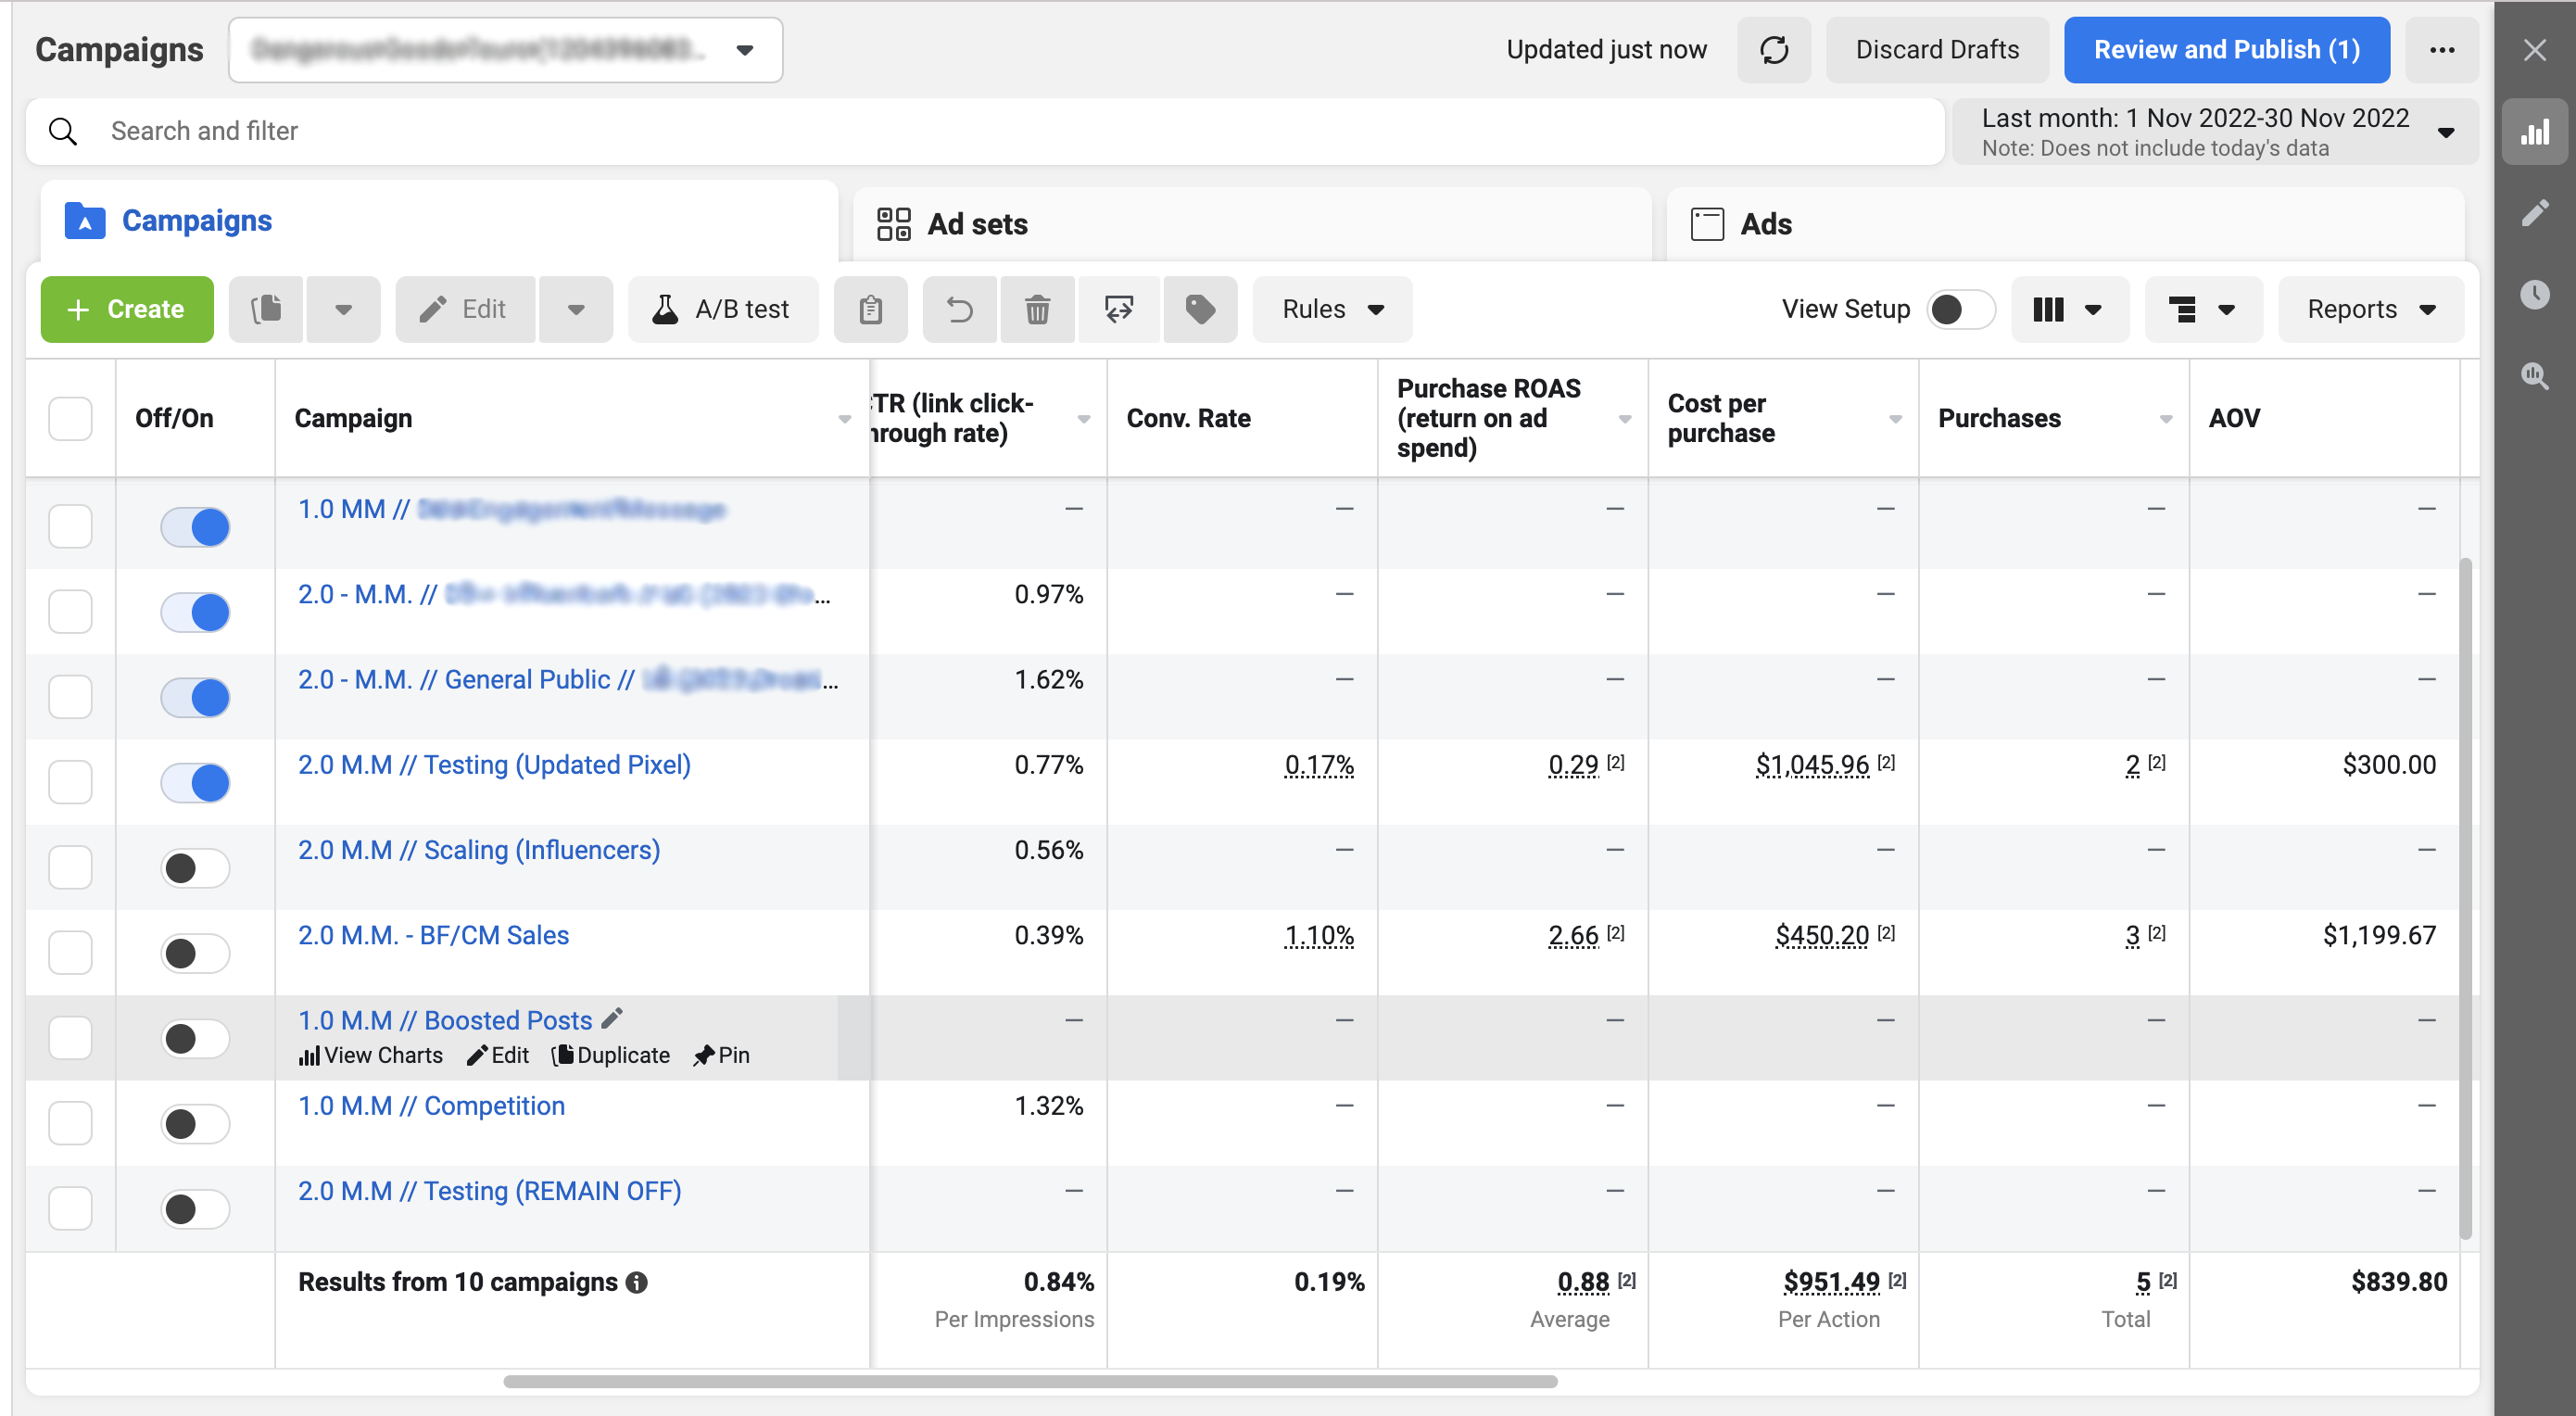Screen dimensions: 2576x1416
Task: Open the date range selector for Last month
Action: [x=2215, y=132]
